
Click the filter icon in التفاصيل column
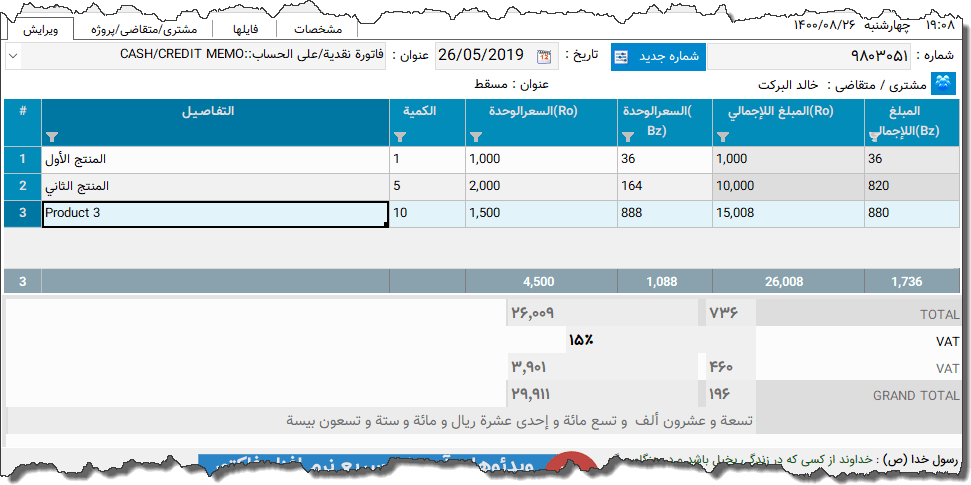tap(53, 137)
